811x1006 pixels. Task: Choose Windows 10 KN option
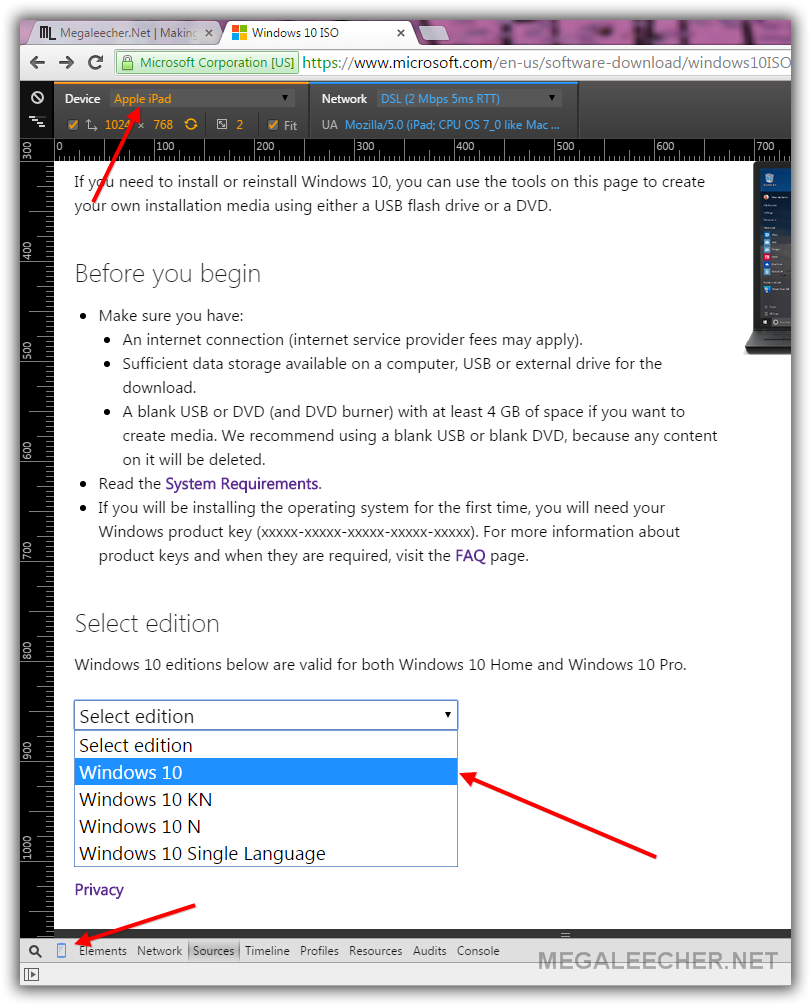266,799
